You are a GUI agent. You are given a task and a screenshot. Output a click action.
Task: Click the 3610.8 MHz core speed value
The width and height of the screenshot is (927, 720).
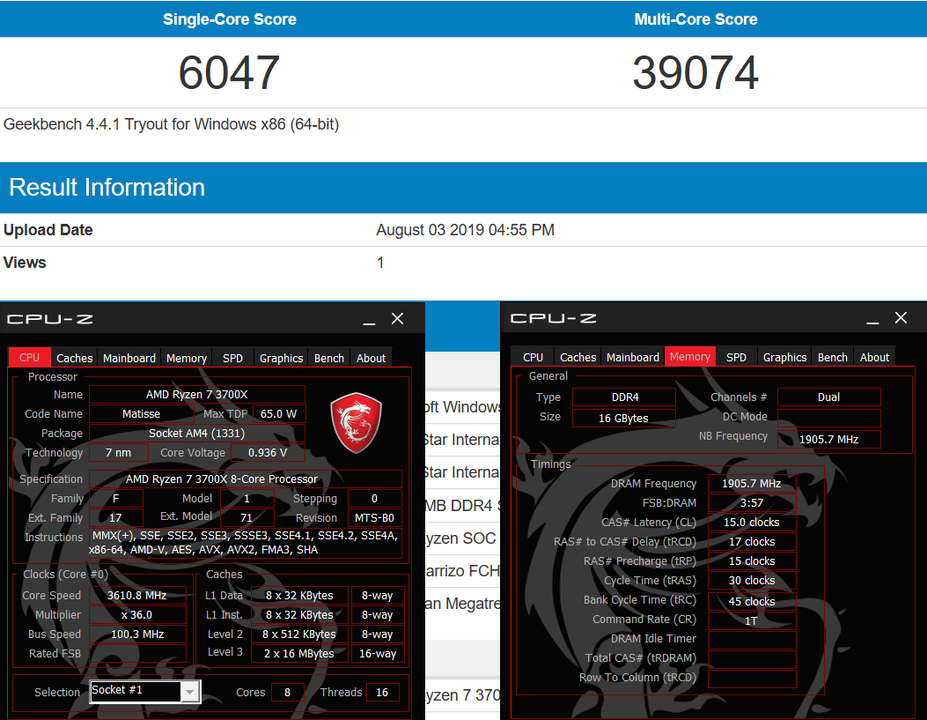click(137, 595)
